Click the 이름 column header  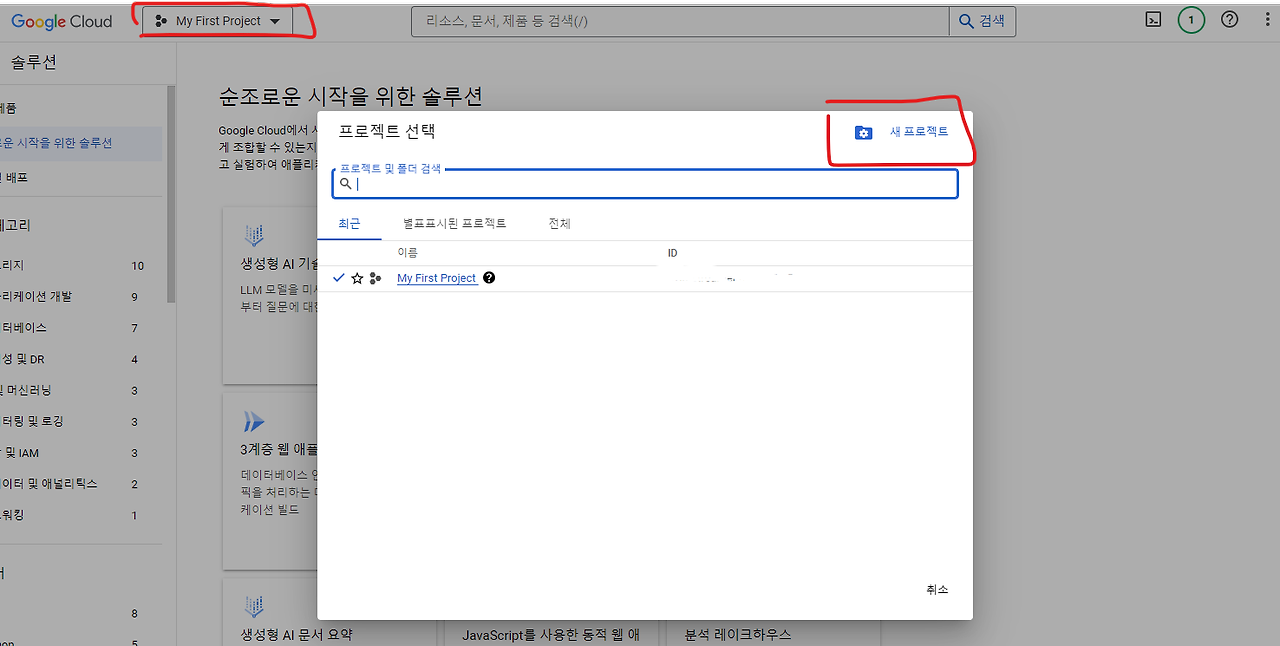(407, 253)
